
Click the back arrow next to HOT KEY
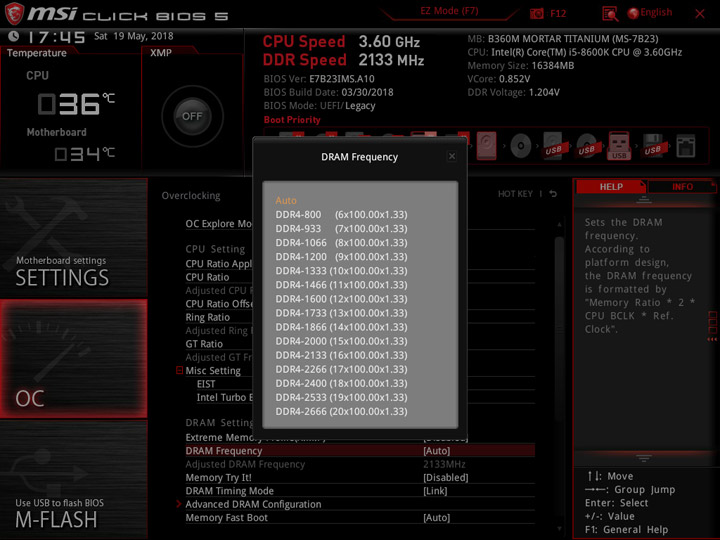553,194
